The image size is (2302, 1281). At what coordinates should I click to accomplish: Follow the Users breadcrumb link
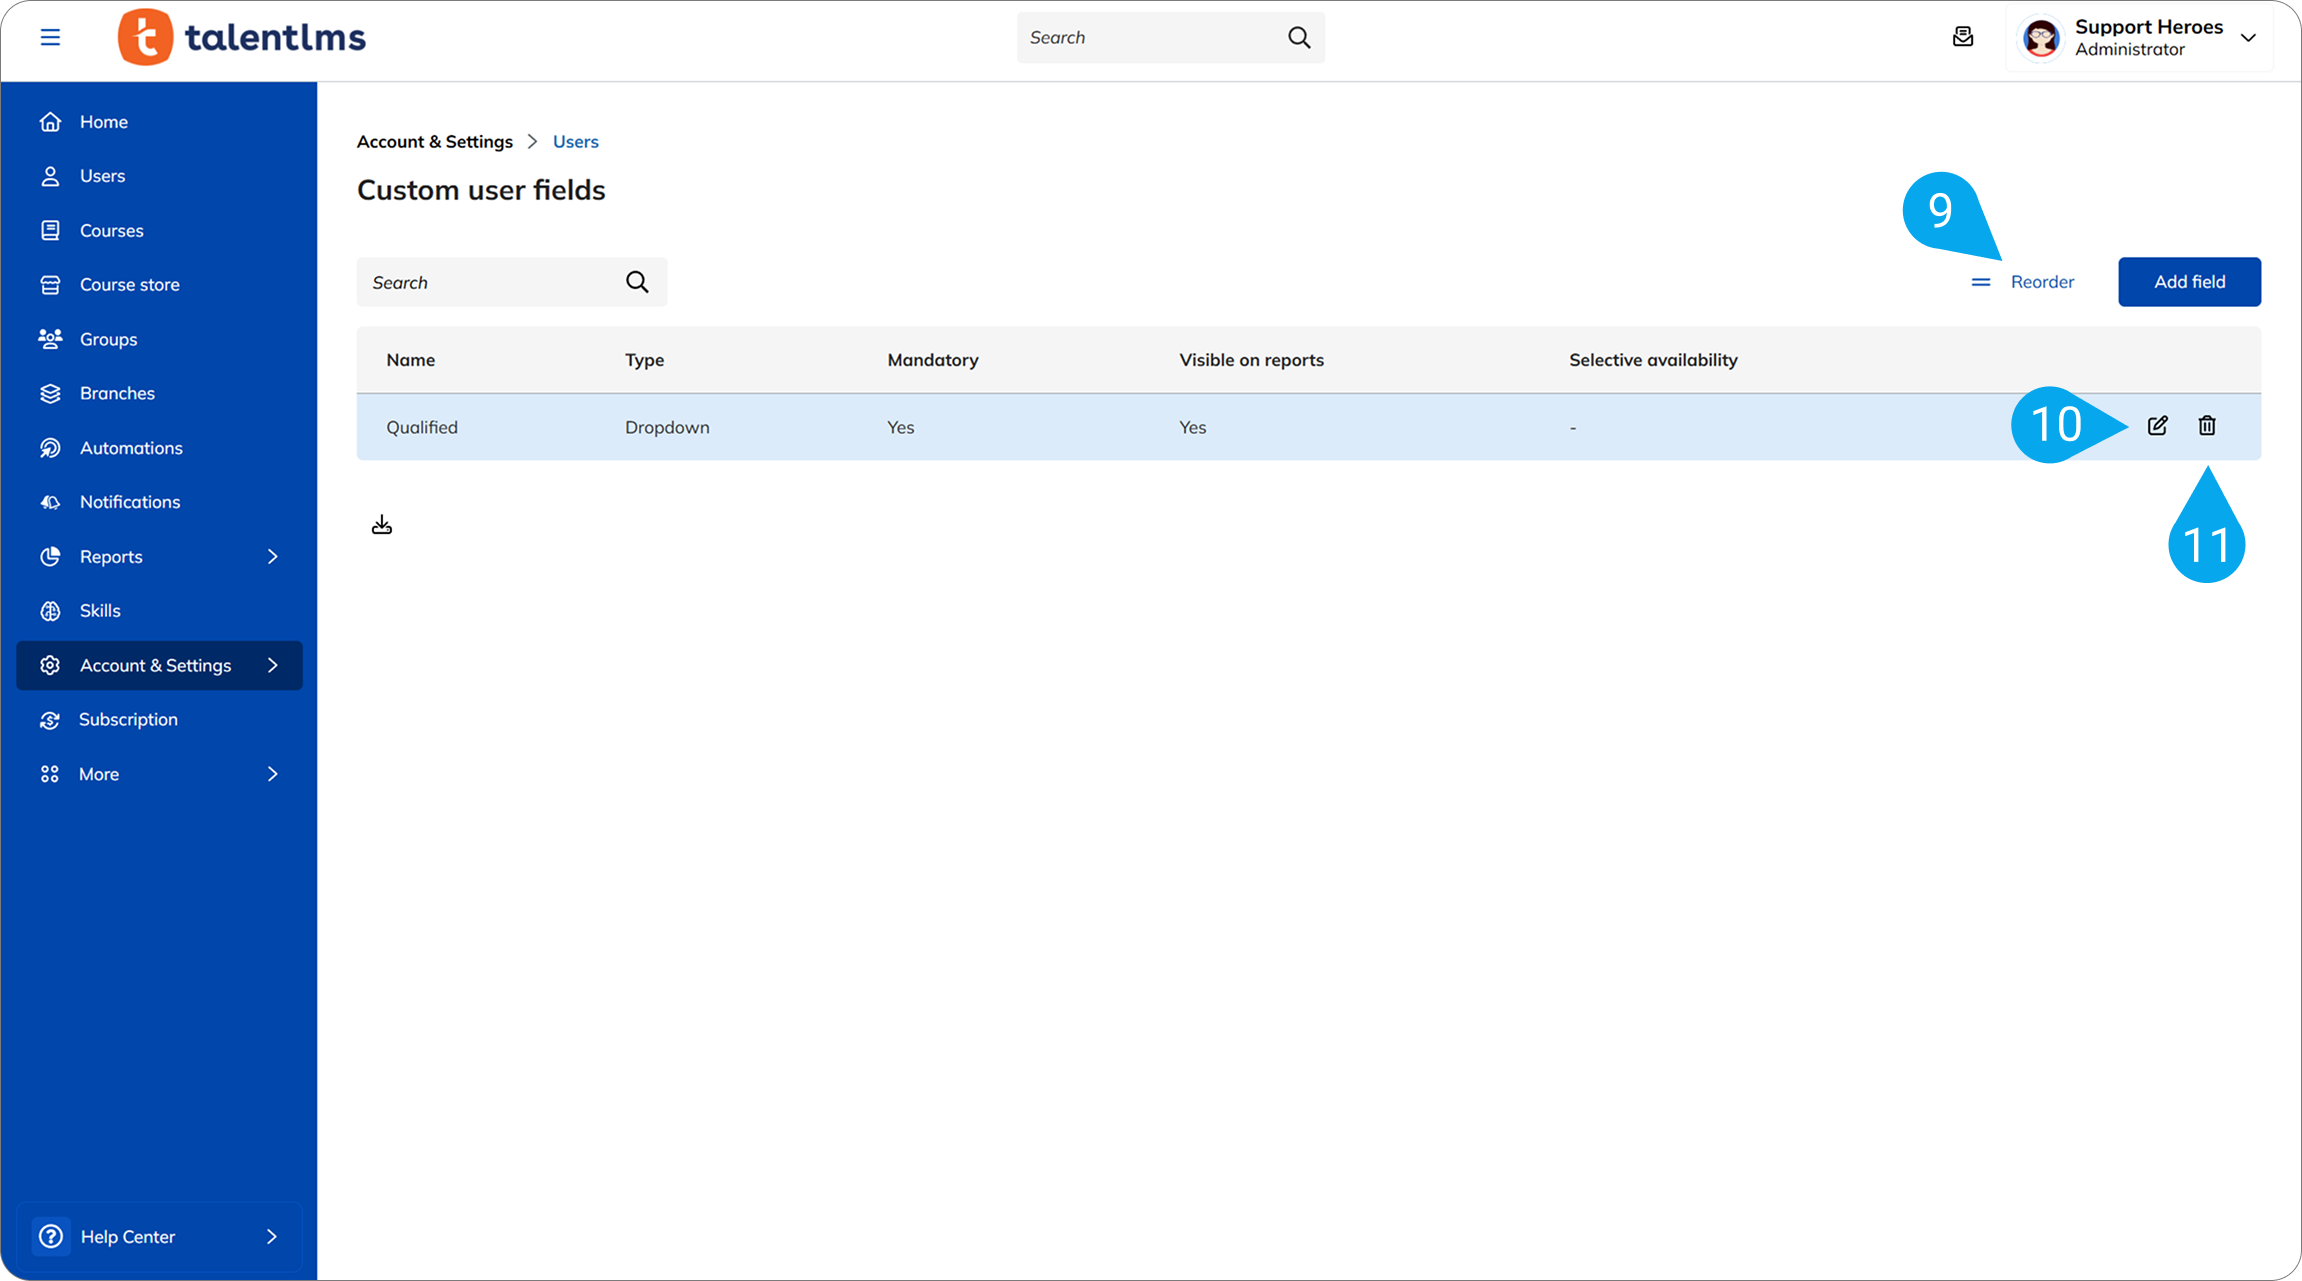click(575, 141)
